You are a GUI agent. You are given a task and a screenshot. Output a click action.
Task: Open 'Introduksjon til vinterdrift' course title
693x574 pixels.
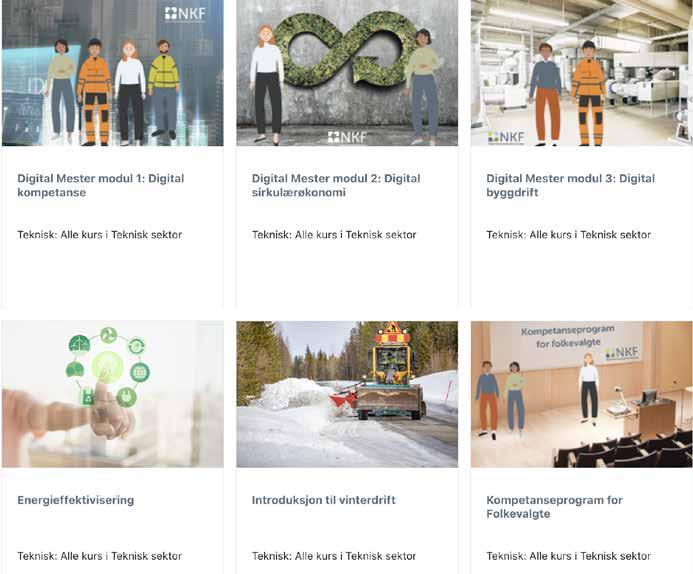coord(324,500)
